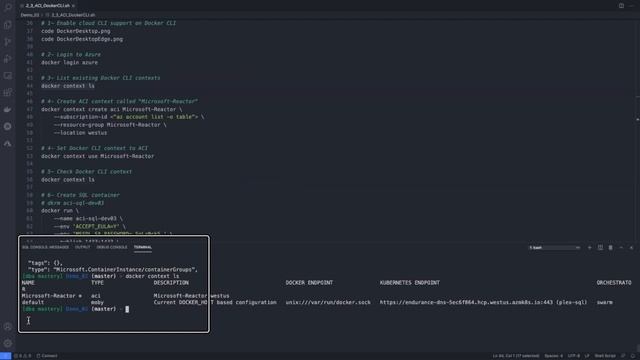Click the script file name in breadcrumb

pyautogui.click(x=73, y=15)
